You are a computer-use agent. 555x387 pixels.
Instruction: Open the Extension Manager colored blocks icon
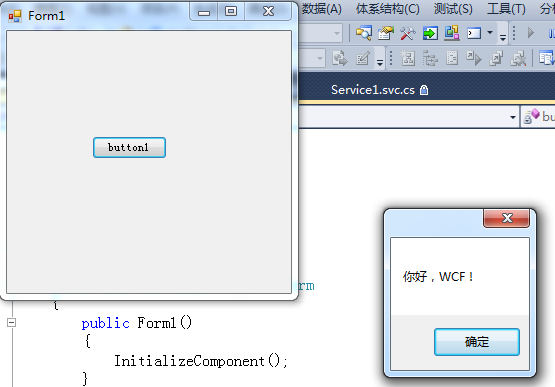(452, 33)
